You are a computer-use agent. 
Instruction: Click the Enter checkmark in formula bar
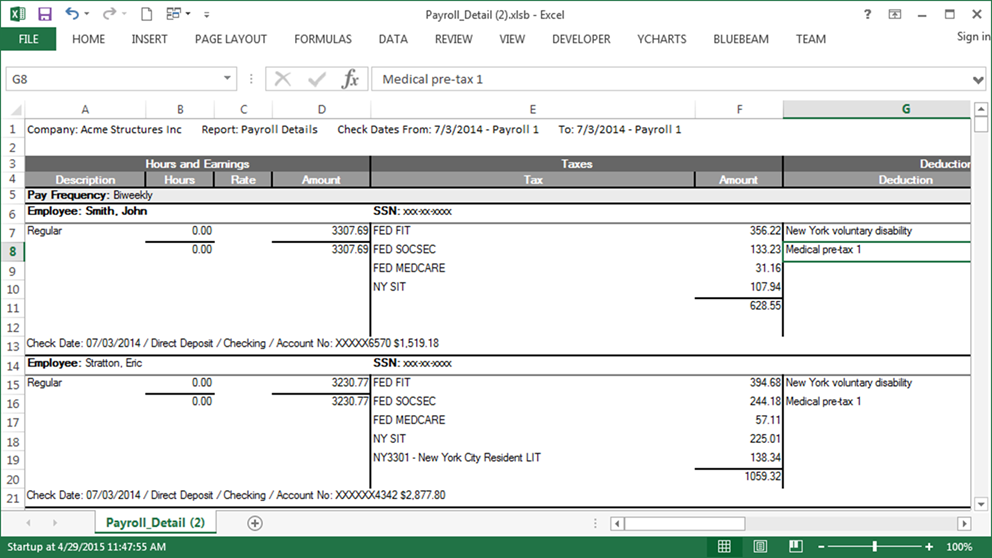click(317, 79)
